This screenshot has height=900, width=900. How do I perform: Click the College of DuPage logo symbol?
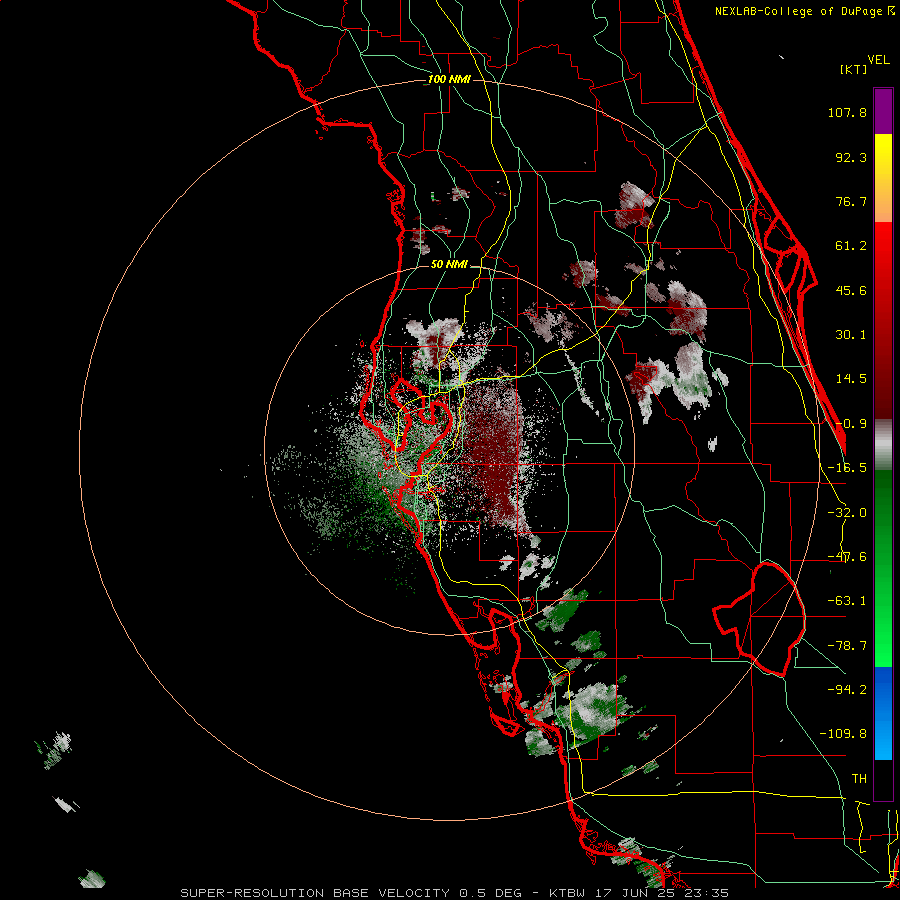[891, 10]
